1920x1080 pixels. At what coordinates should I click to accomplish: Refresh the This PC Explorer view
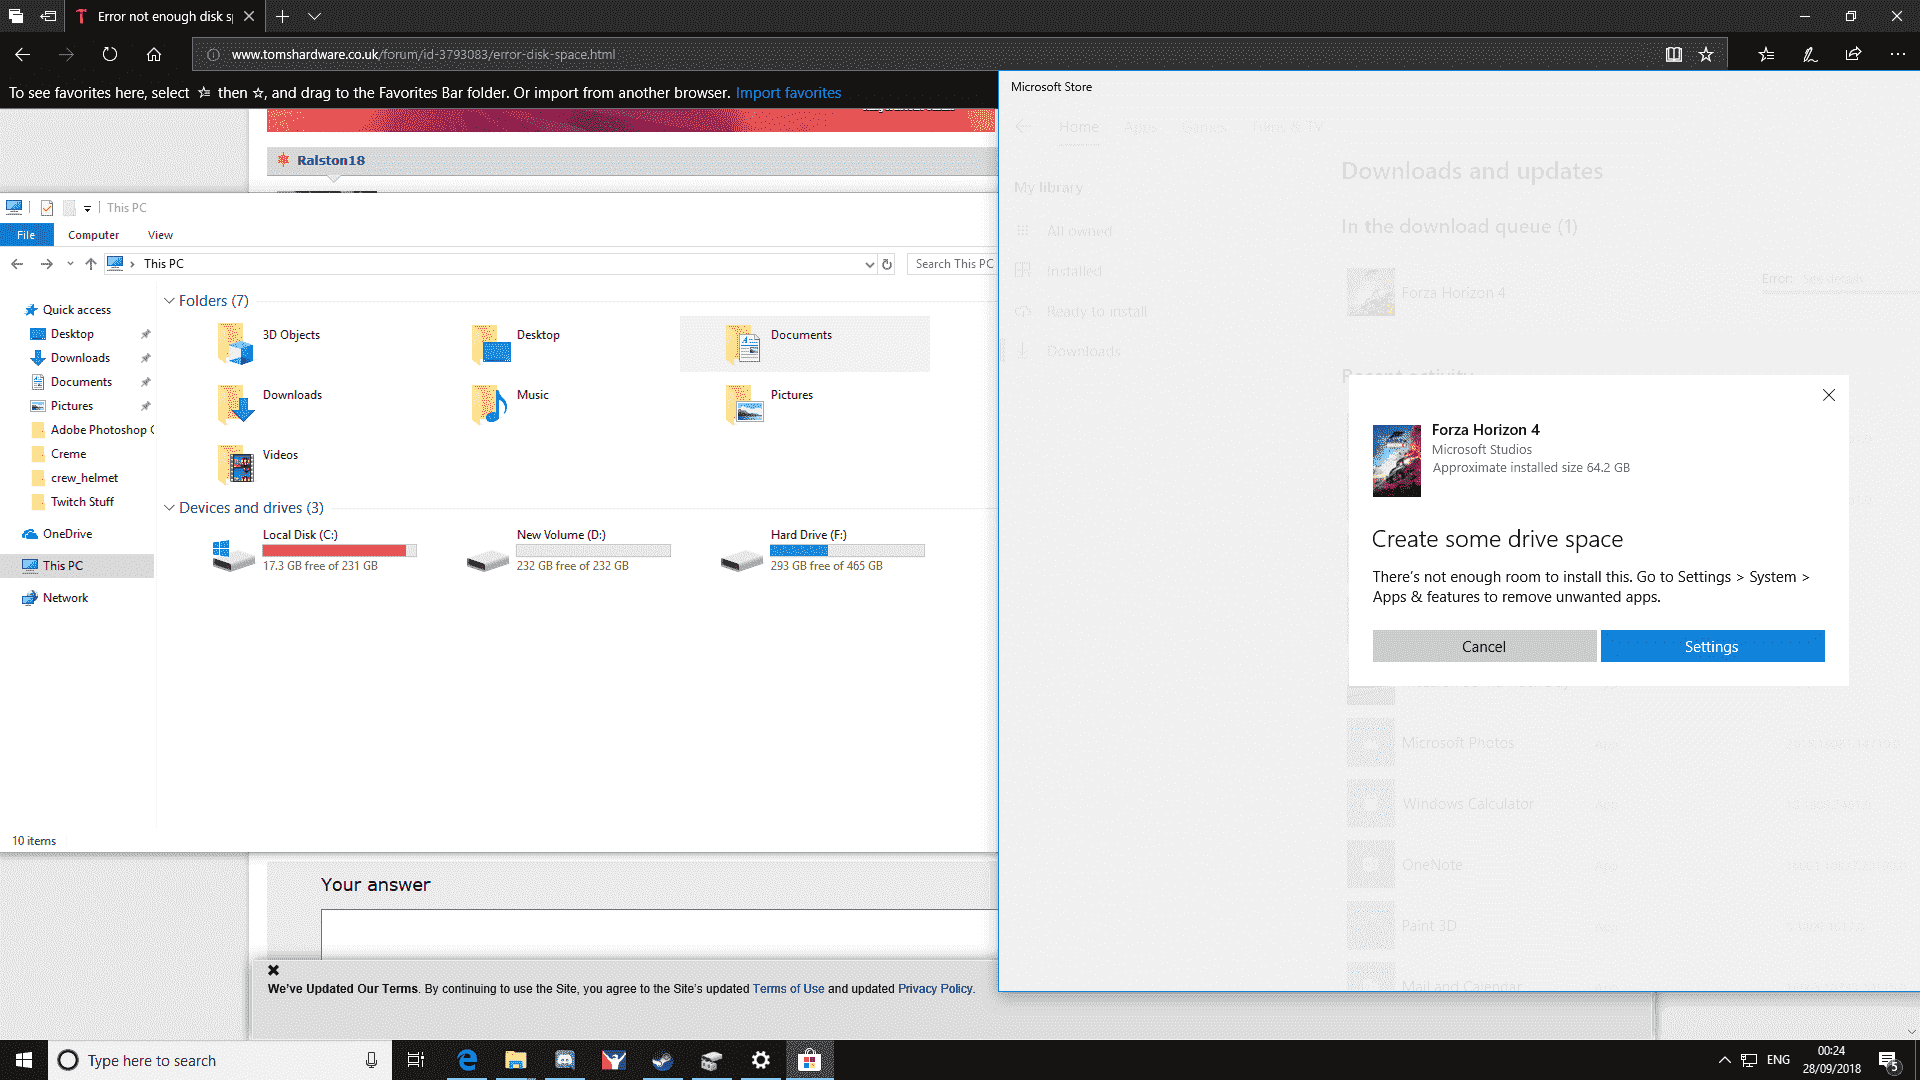click(886, 264)
